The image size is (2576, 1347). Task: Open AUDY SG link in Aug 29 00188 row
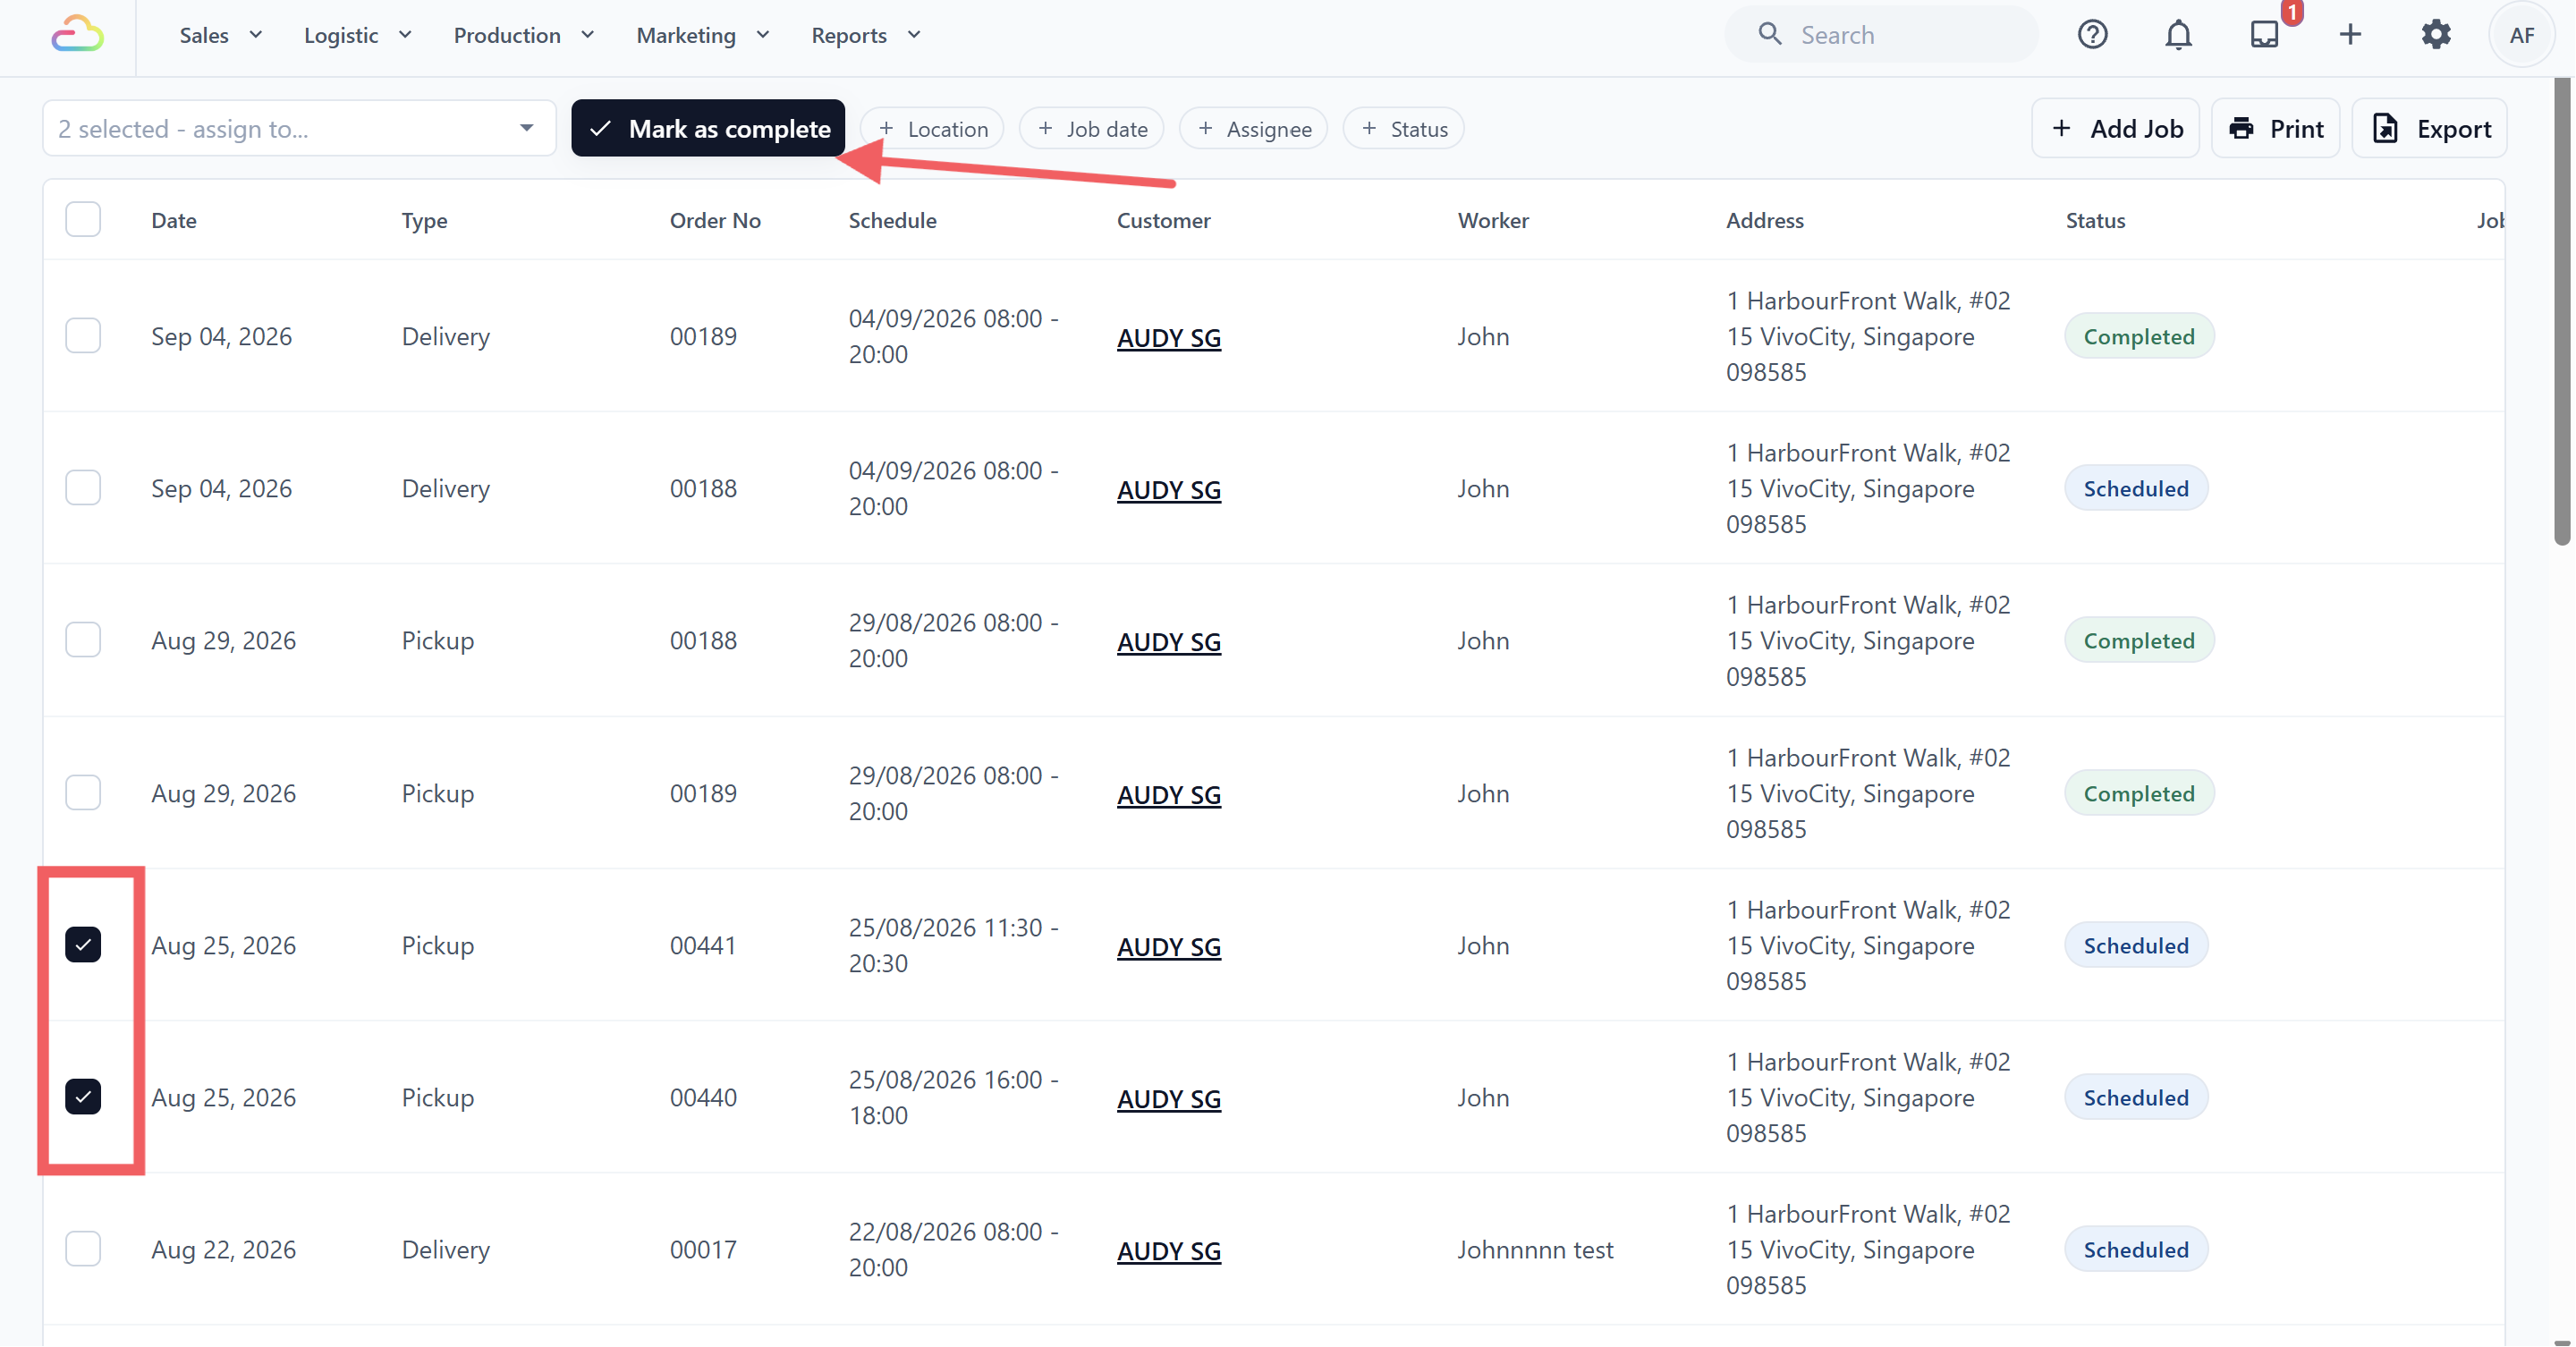click(1169, 642)
